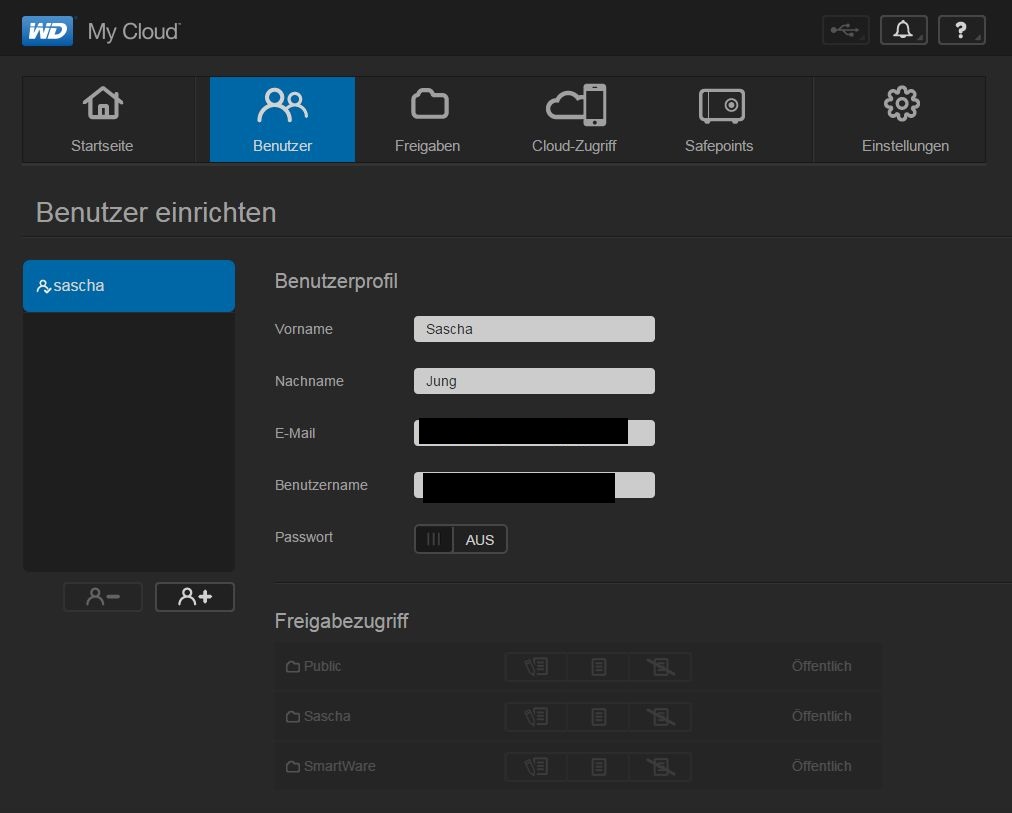Click the Freigabezugriff heading
This screenshot has height=813, width=1012.
click(x=341, y=621)
